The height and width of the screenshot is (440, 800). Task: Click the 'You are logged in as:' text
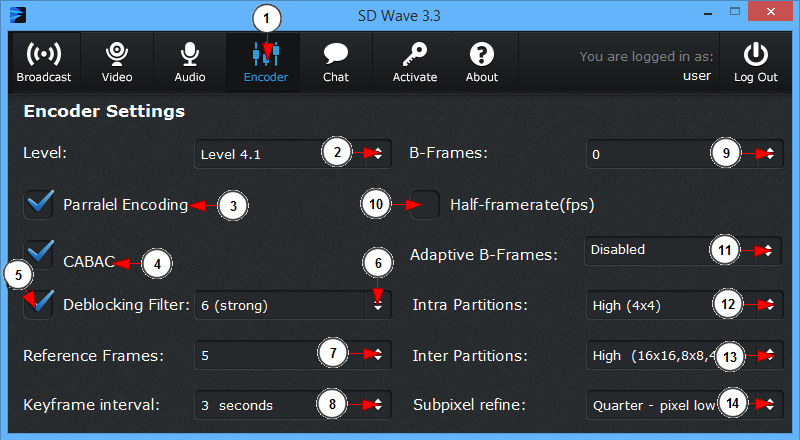pos(646,56)
